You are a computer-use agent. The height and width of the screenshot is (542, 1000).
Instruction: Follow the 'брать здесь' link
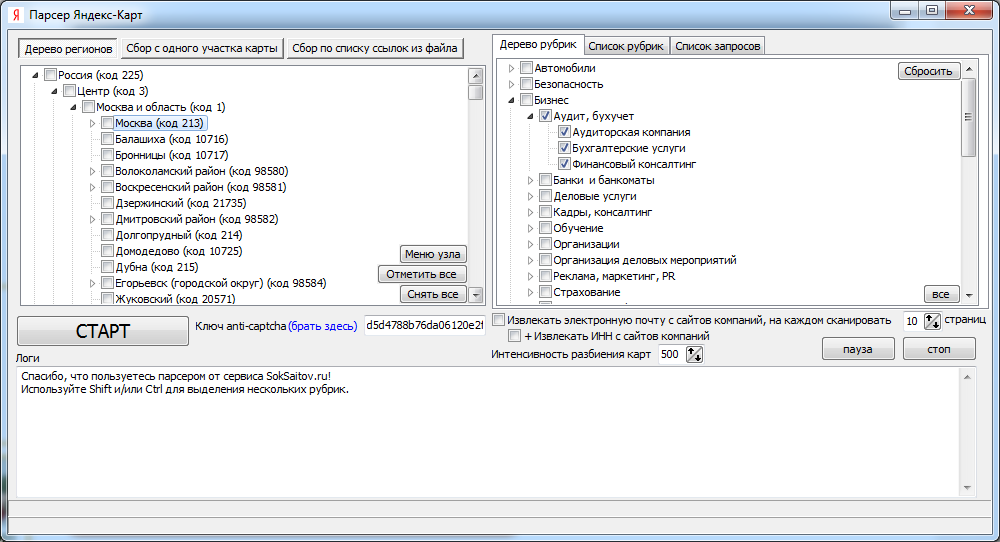(x=322, y=326)
